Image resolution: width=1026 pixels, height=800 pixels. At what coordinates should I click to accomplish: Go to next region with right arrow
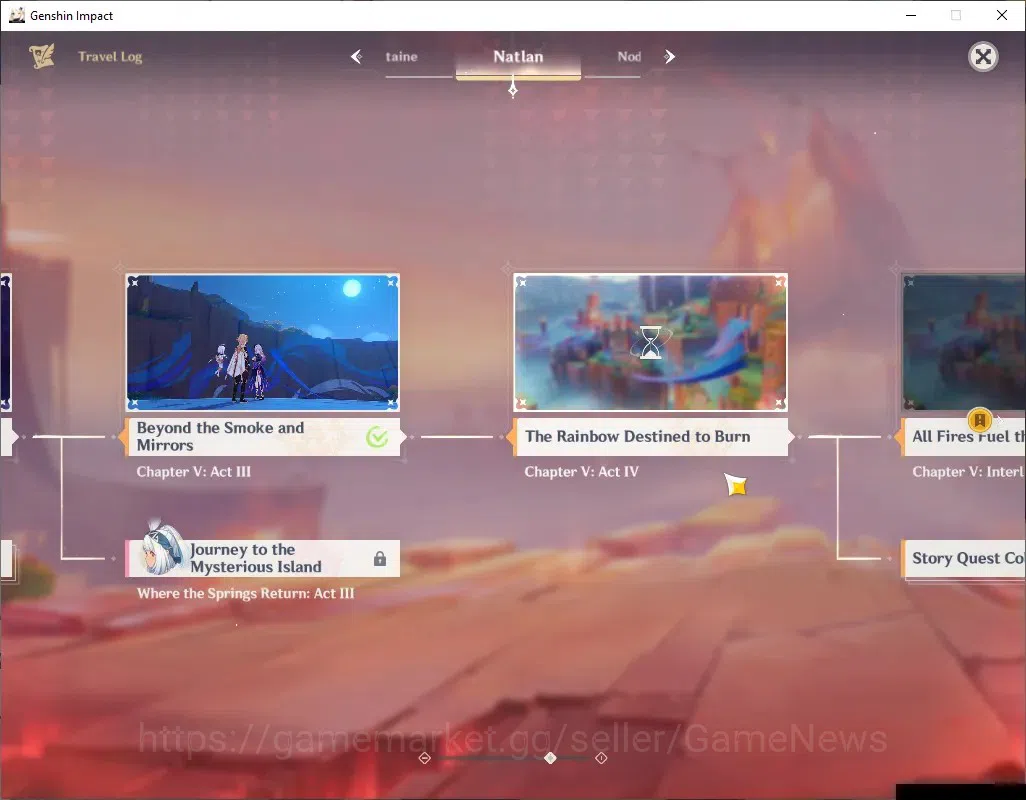669,57
